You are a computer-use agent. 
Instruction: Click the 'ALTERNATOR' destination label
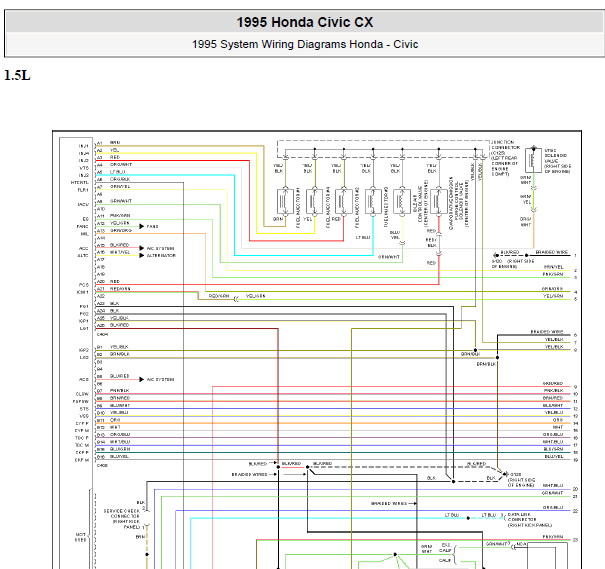point(161,255)
